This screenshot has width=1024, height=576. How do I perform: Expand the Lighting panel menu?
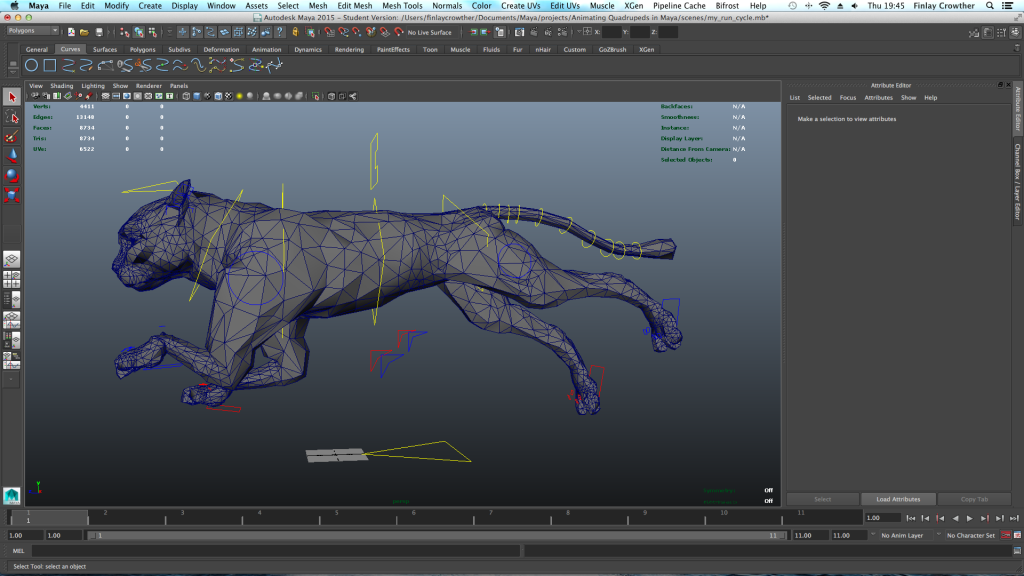[93, 86]
